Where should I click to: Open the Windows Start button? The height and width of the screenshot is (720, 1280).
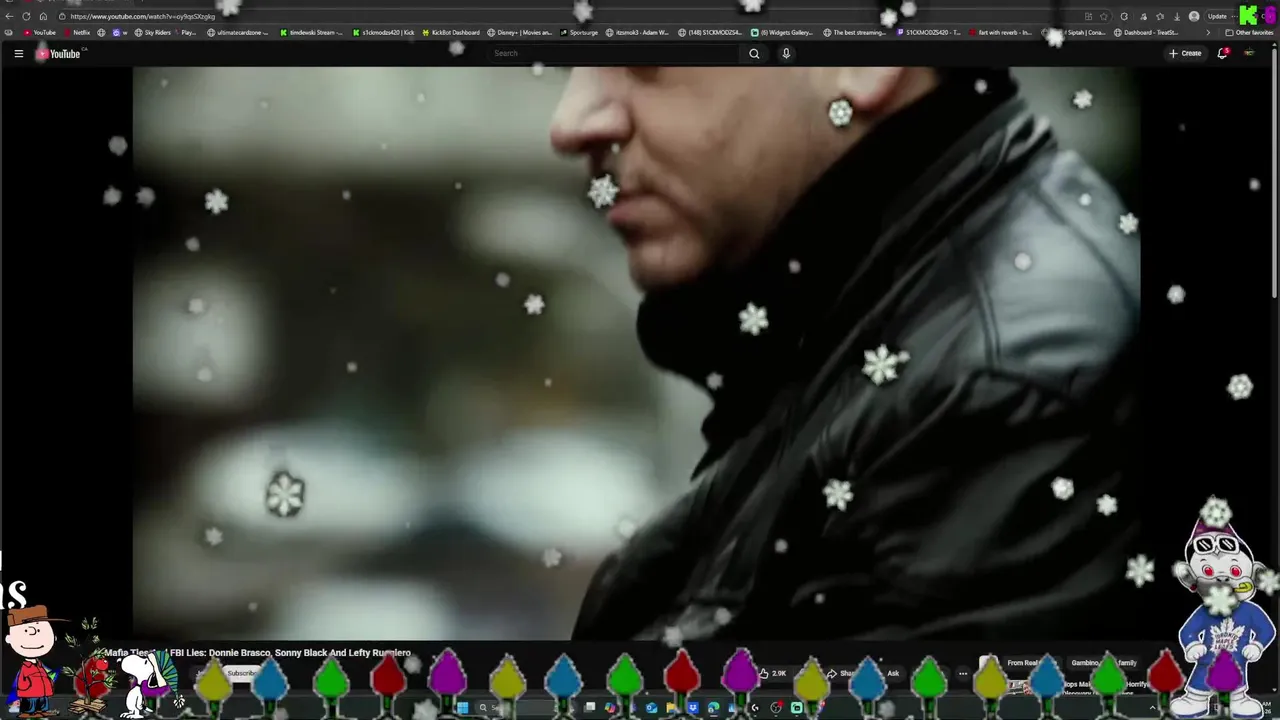[x=462, y=707]
